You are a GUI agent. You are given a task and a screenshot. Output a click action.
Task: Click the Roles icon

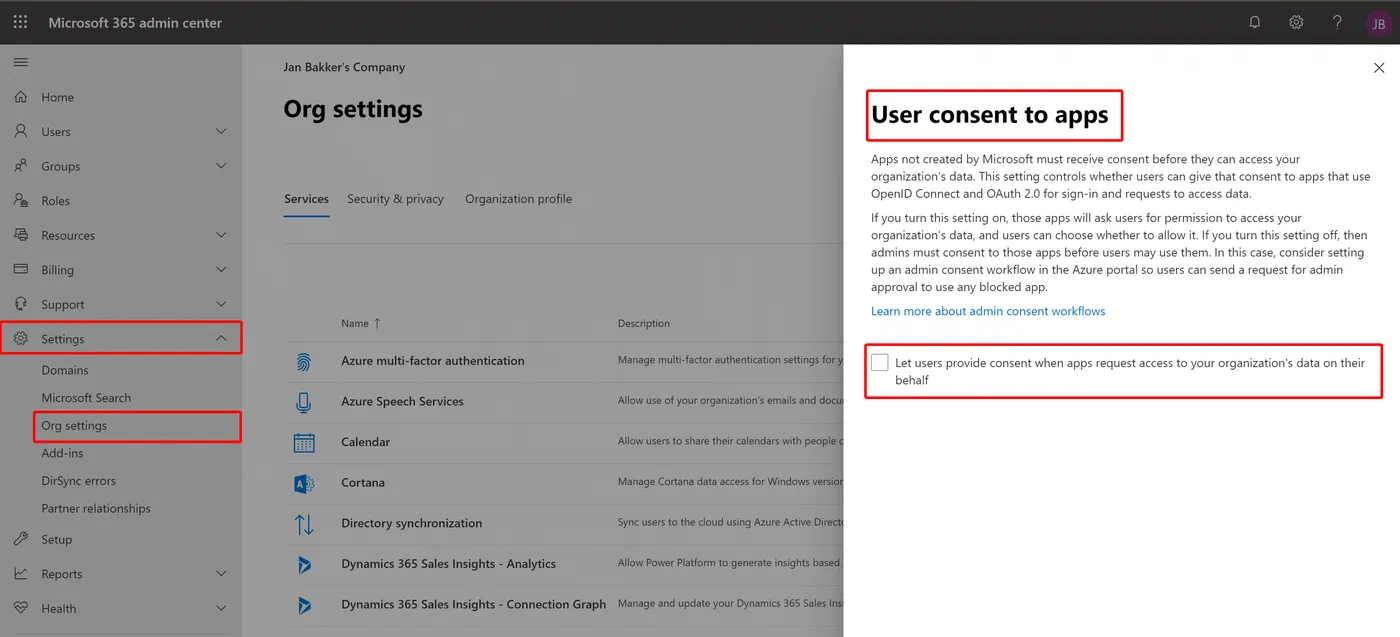pyautogui.click(x=21, y=200)
